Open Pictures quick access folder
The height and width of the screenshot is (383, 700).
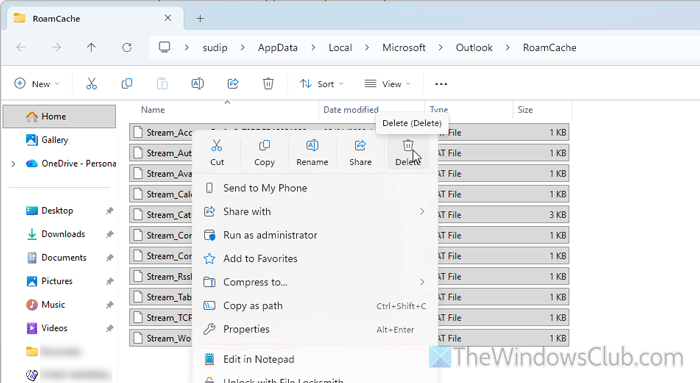pyautogui.click(x=57, y=281)
